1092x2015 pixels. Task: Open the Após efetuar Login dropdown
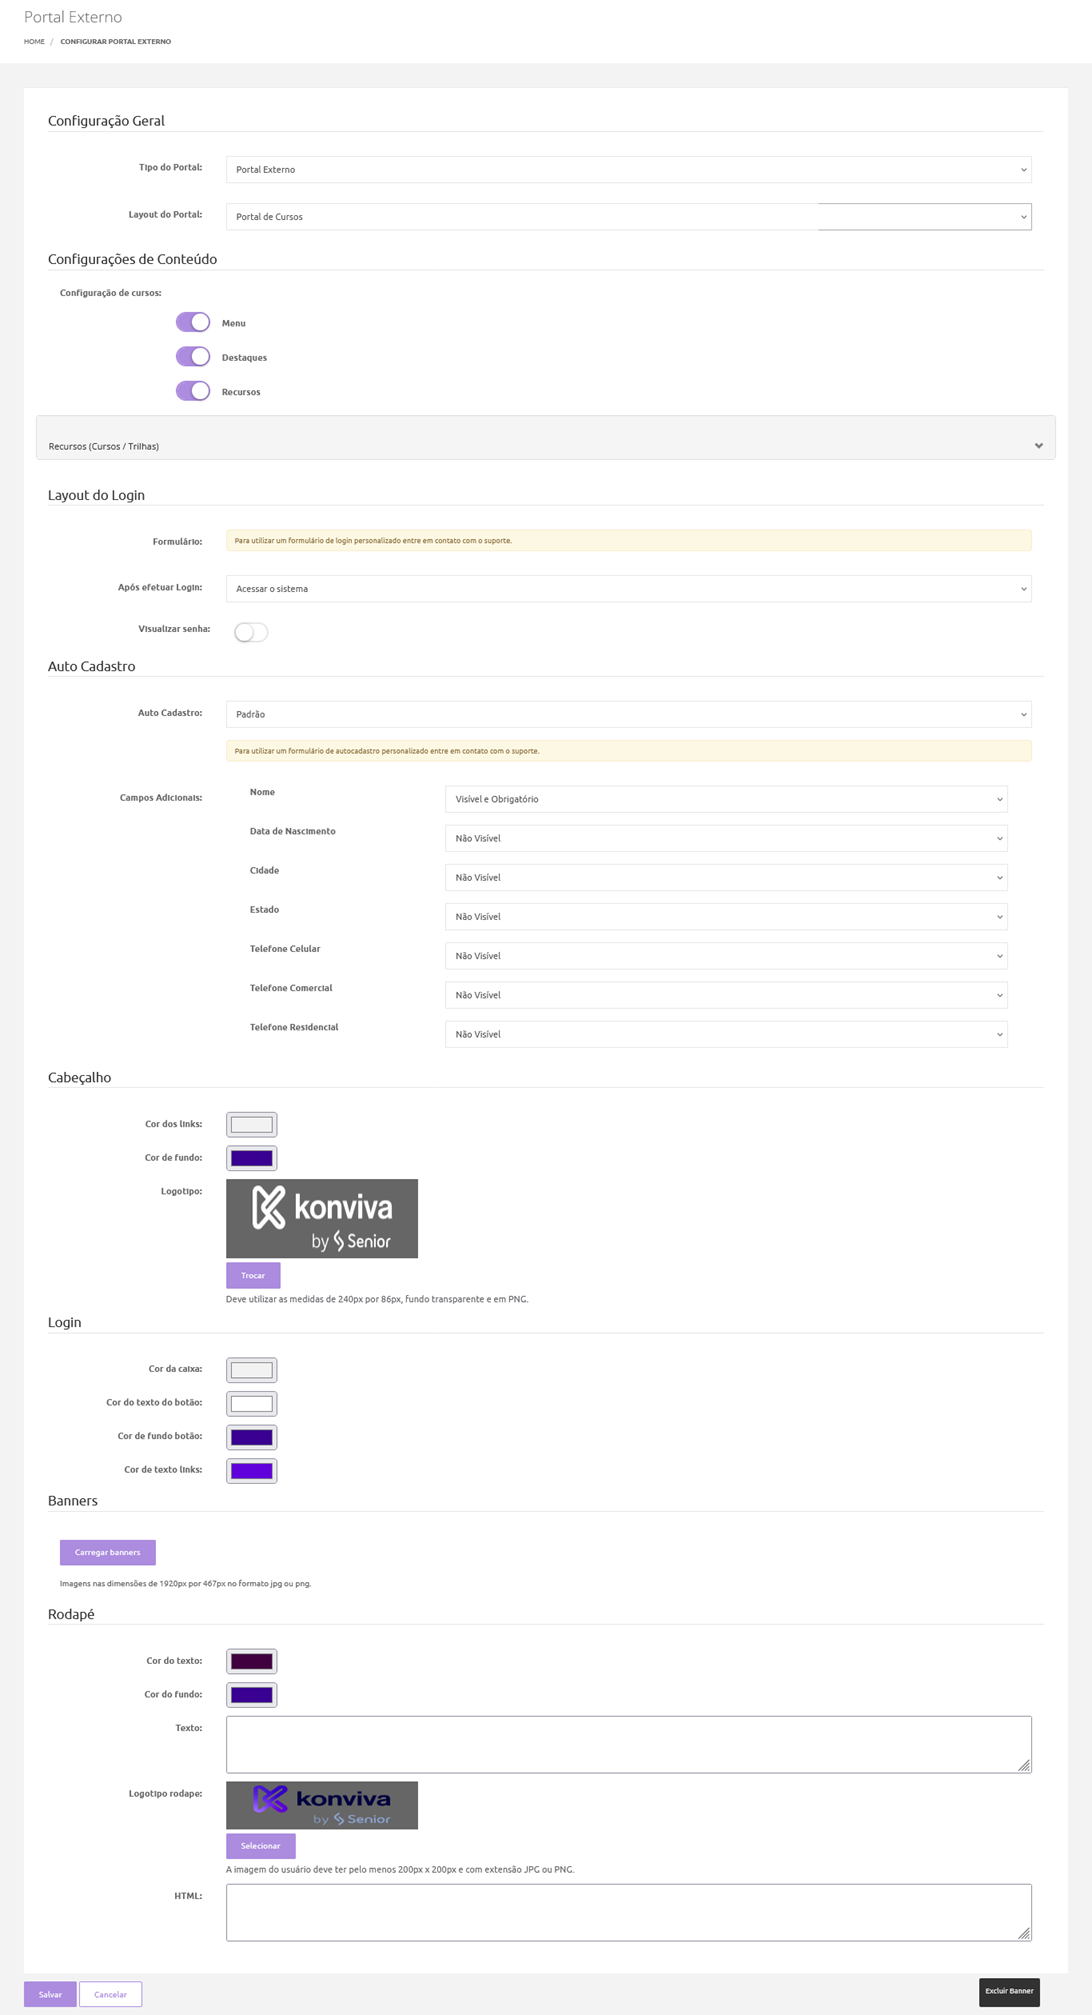pos(628,589)
